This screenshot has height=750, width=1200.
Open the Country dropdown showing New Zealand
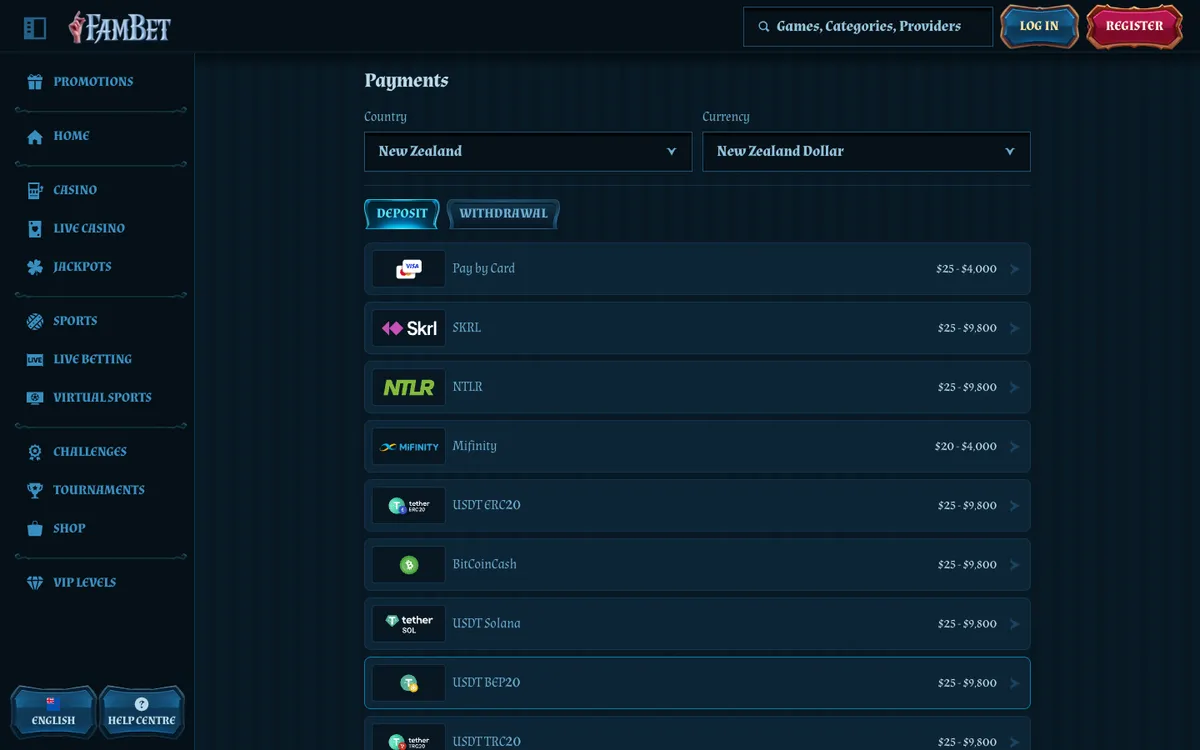pos(528,152)
